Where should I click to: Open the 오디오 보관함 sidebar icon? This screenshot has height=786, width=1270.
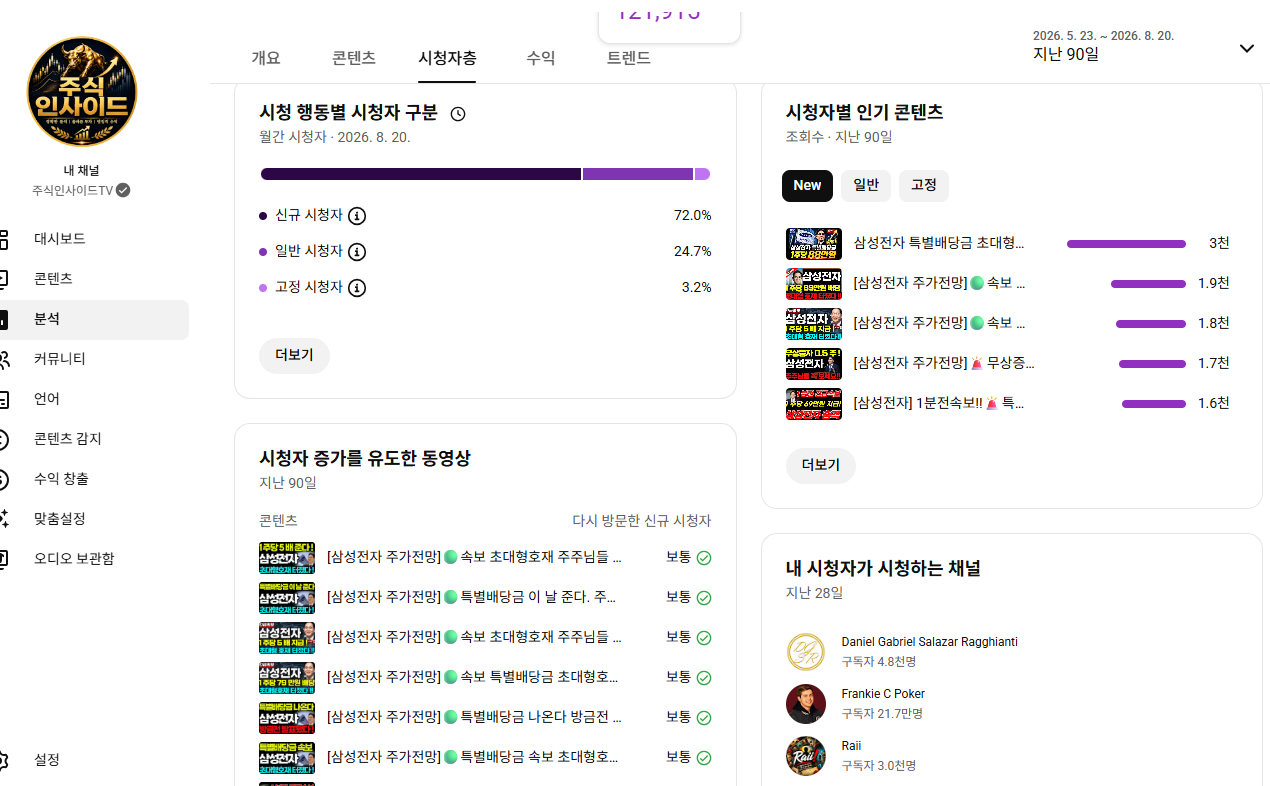click(3, 559)
